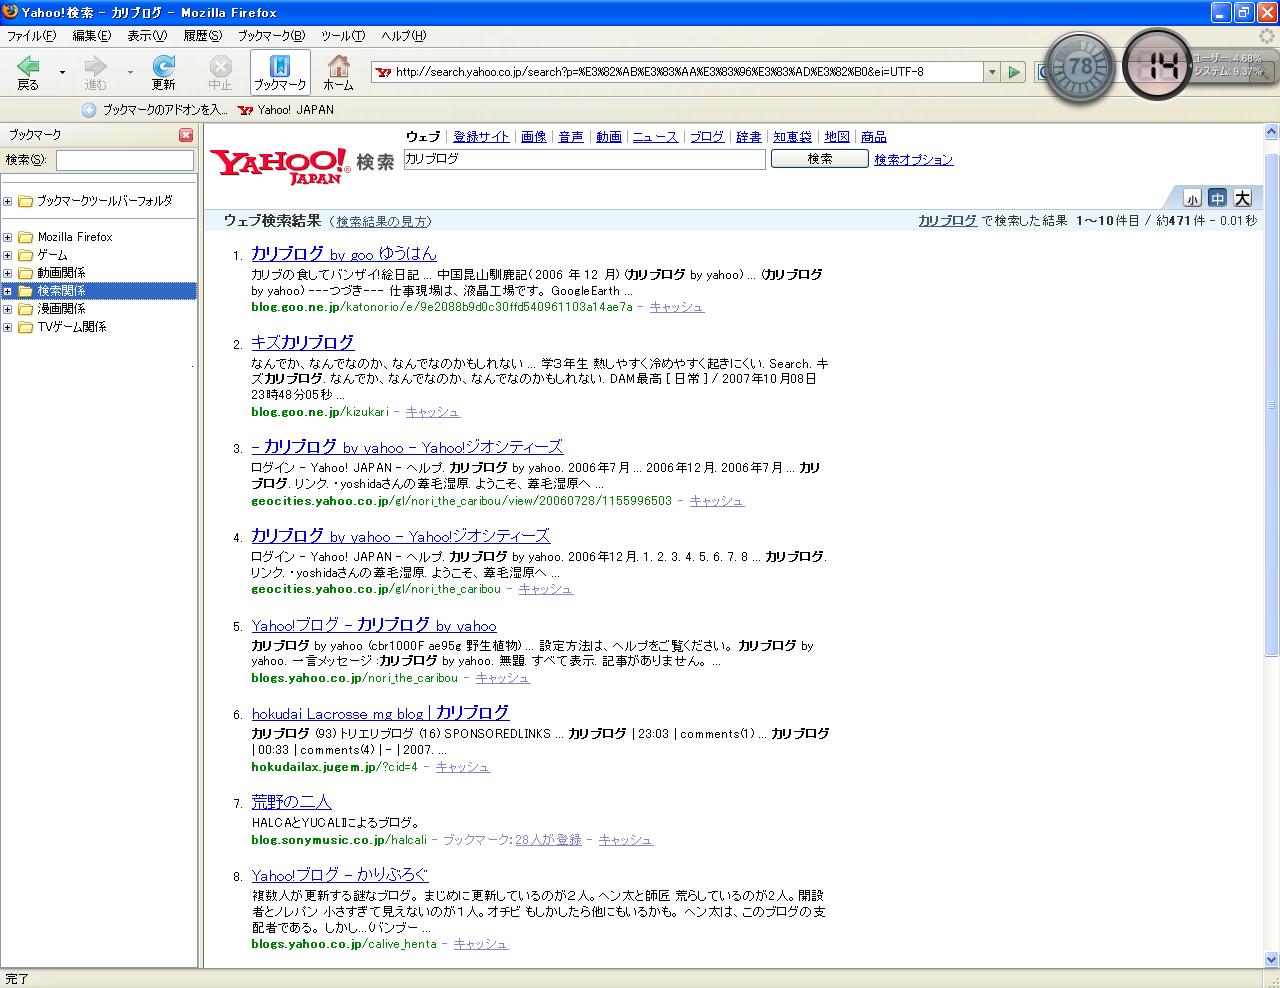Open the 検索オプション link
The height and width of the screenshot is (988, 1280).
click(x=914, y=160)
